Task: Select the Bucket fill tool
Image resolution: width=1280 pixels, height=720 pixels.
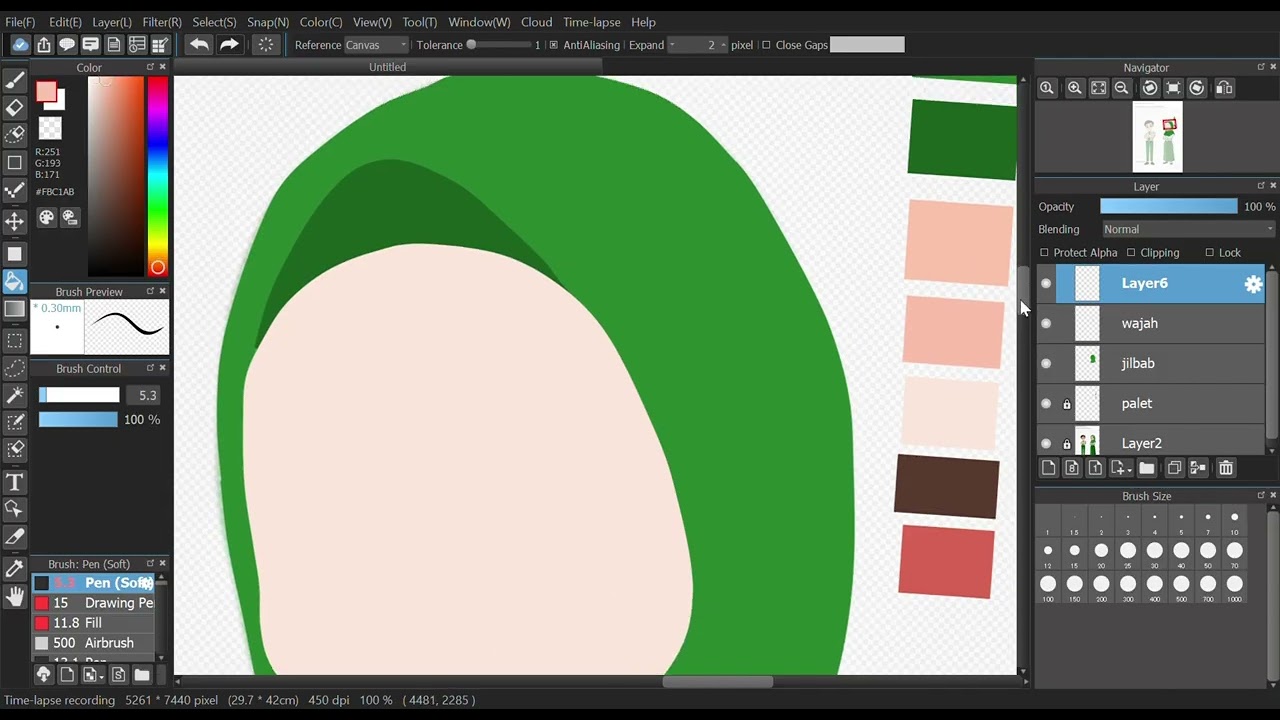Action: tap(14, 282)
